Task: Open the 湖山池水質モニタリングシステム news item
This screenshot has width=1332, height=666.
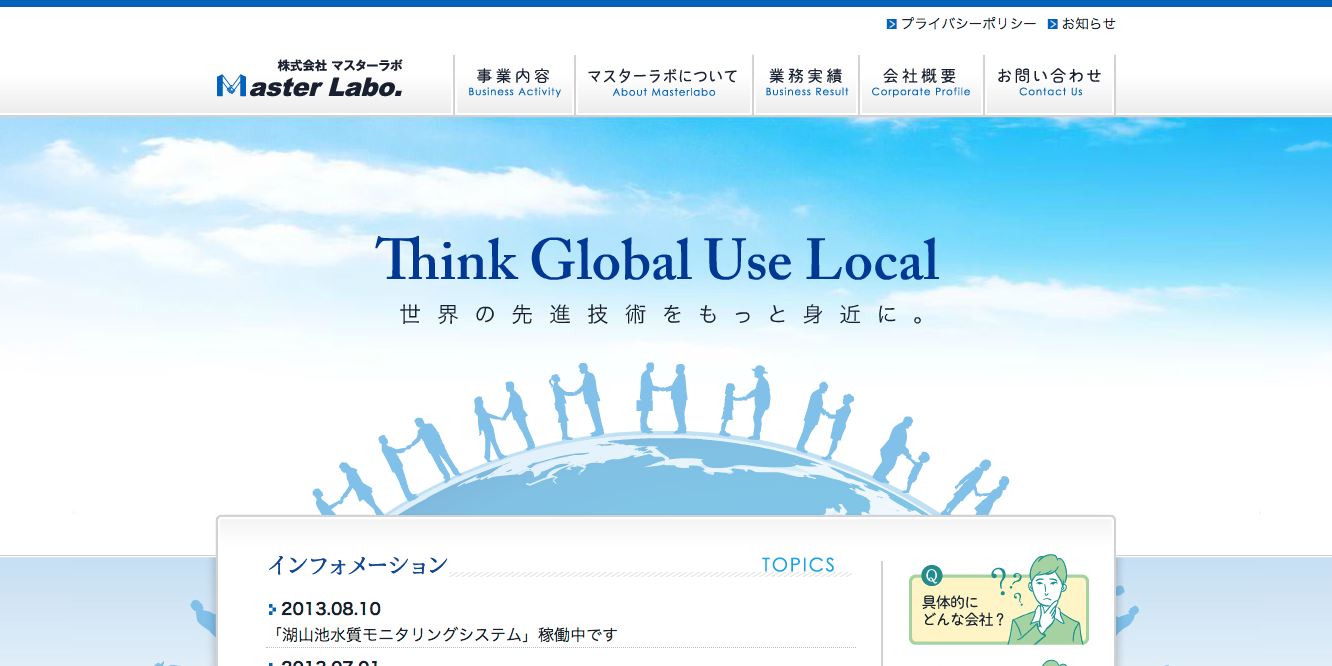Action: 444,635
